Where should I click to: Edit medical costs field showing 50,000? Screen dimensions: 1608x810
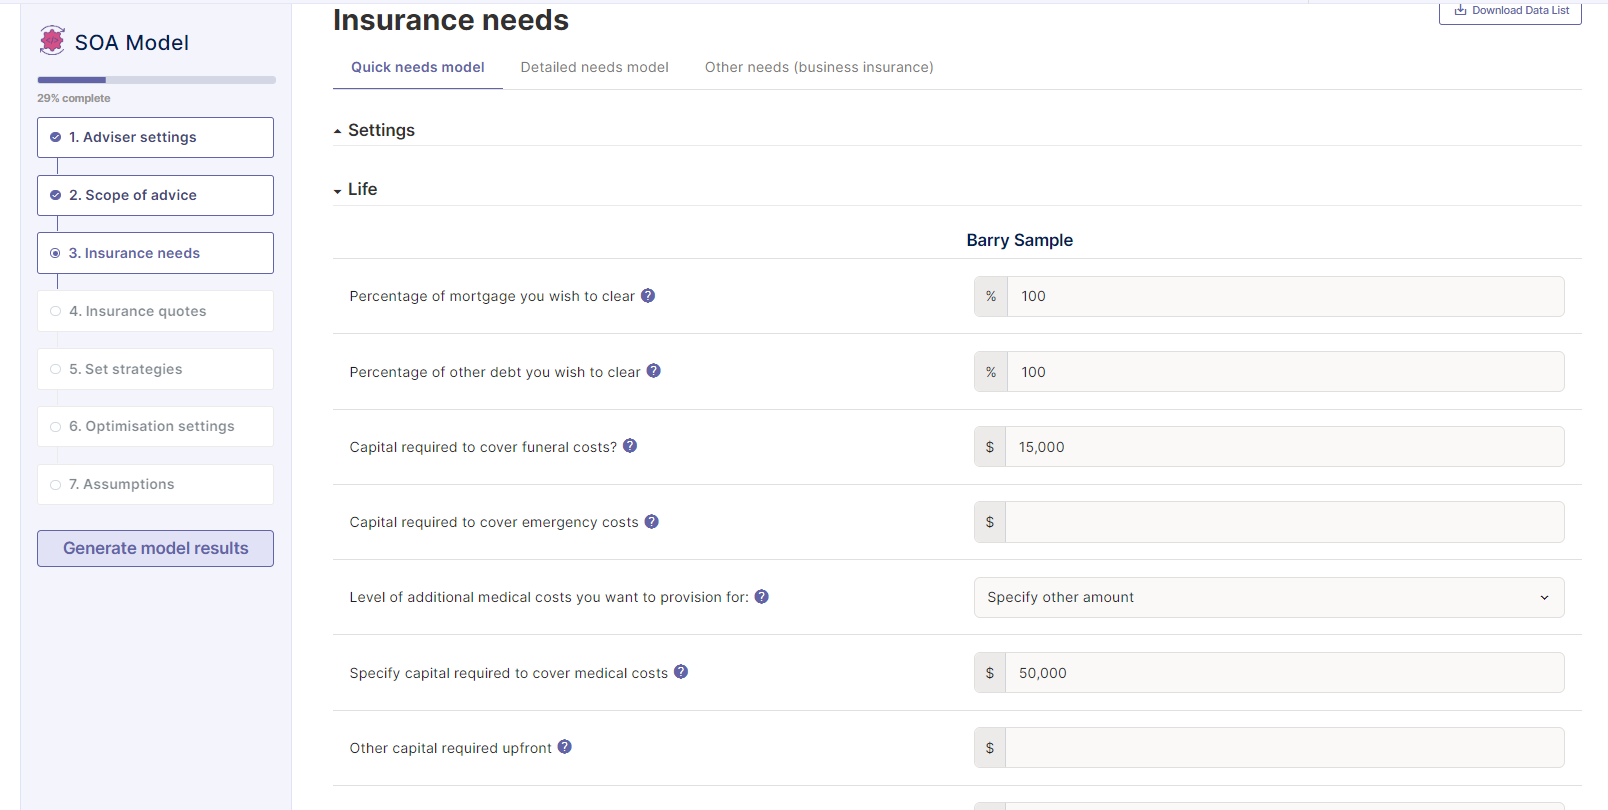tap(1284, 673)
